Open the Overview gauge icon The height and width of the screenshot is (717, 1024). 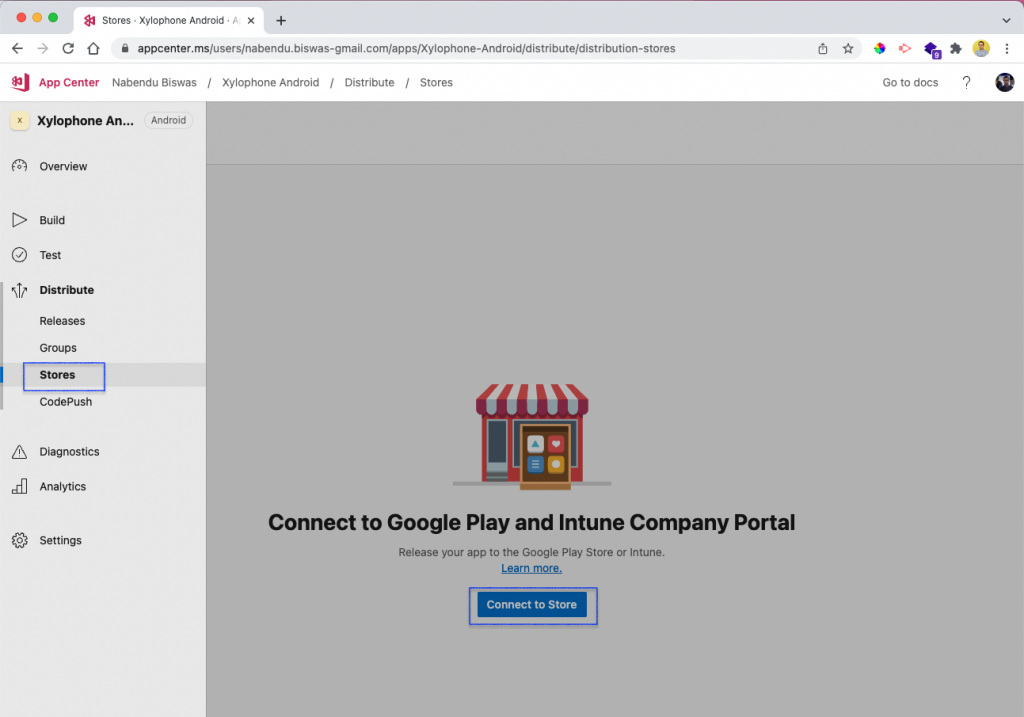pyautogui.click(x=20, y=166)
